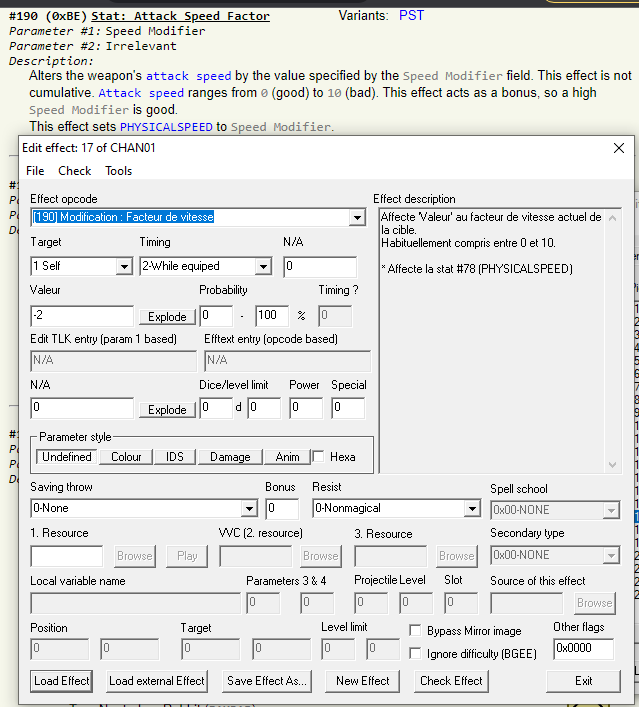Click the Load Effect button
639x707 pixels.
(x=62, y=681)
